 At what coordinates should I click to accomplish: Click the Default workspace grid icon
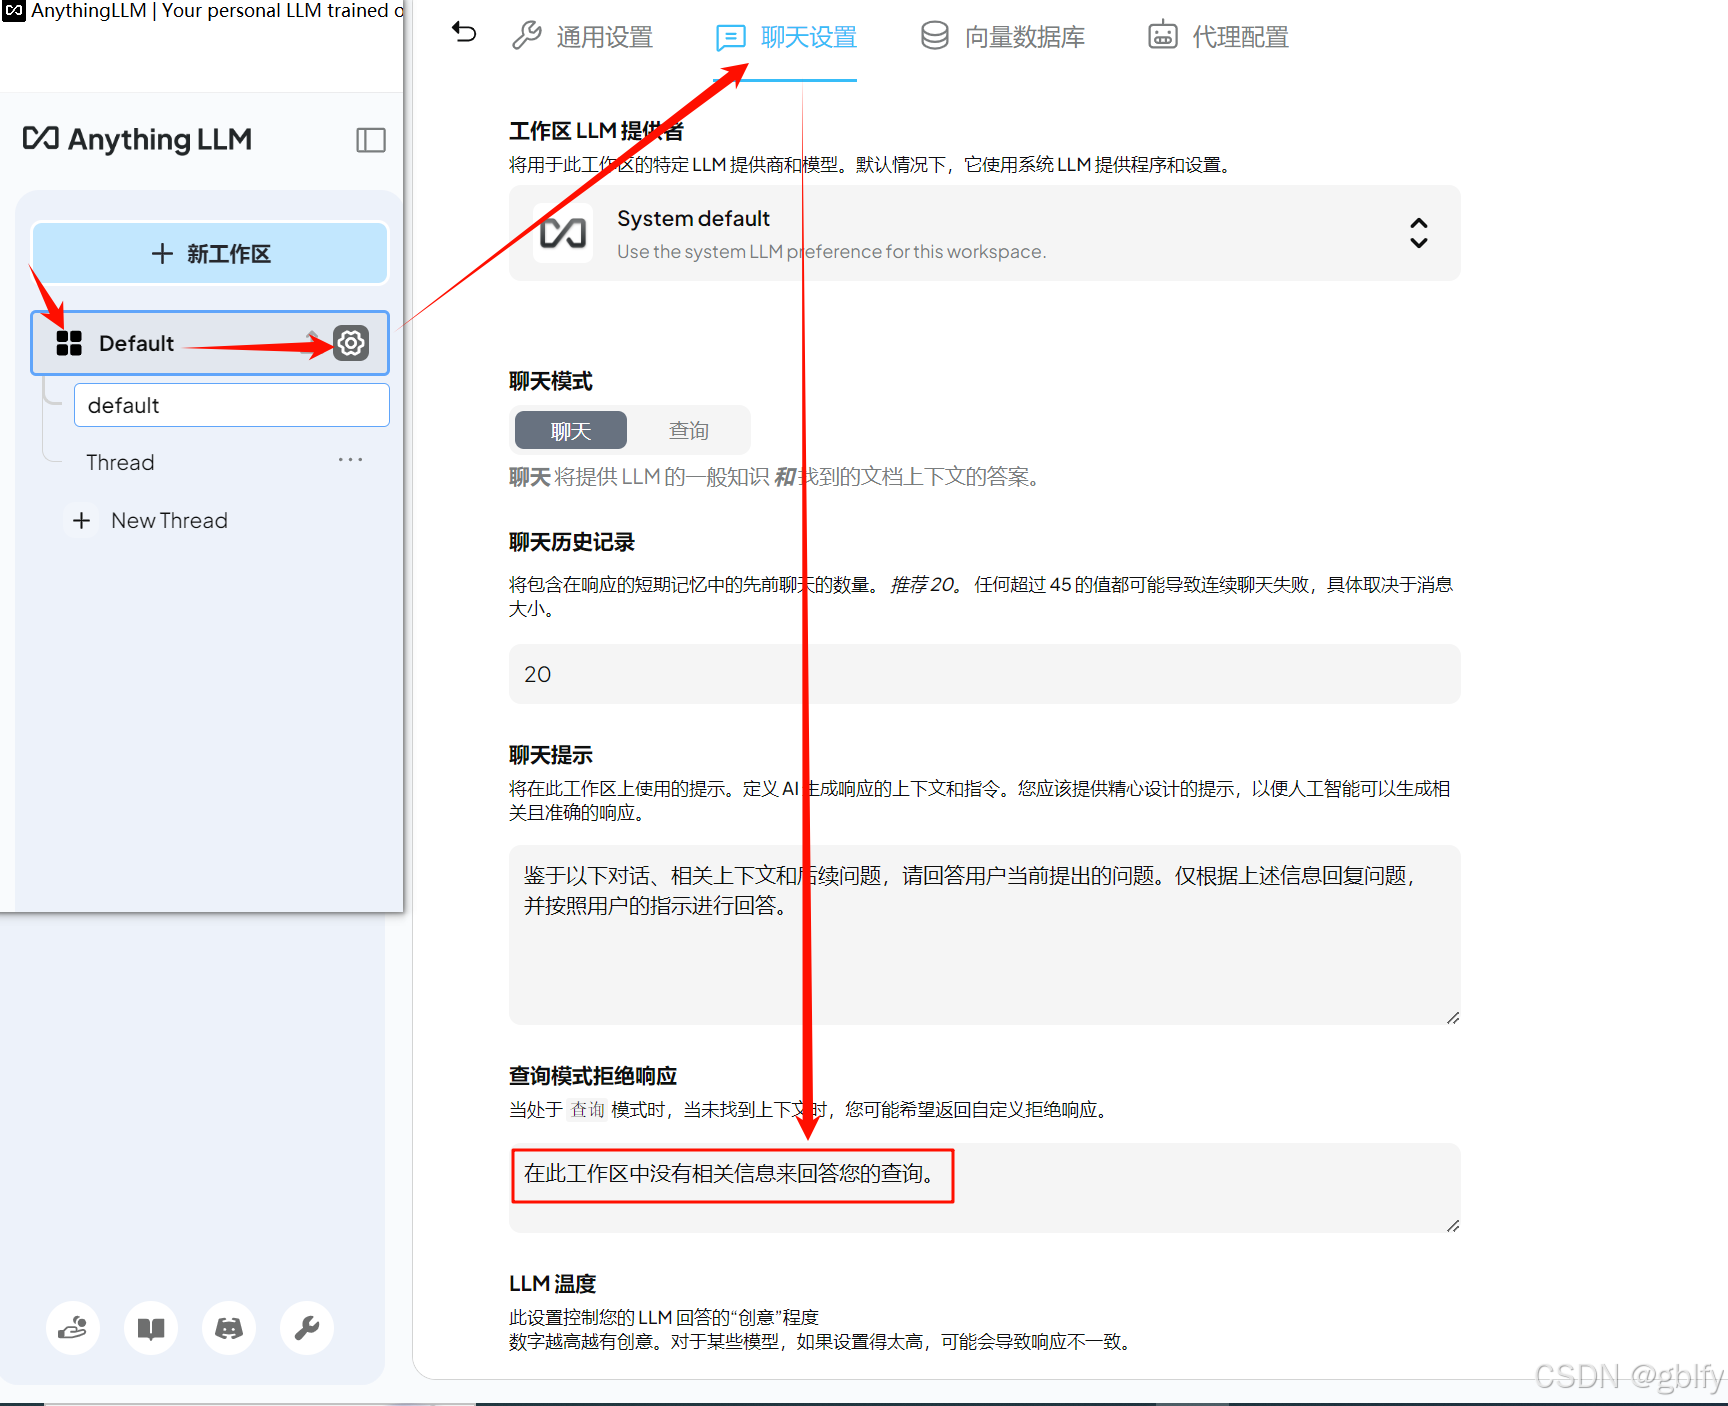click(x=69, y=343)
